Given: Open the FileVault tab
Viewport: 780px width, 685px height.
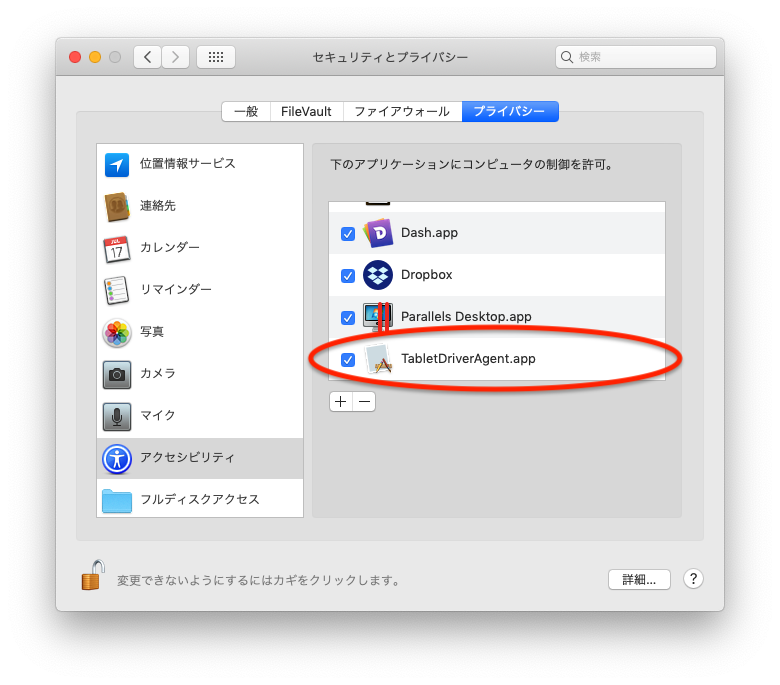Looking at the screenshot, I should pos(306,111).
